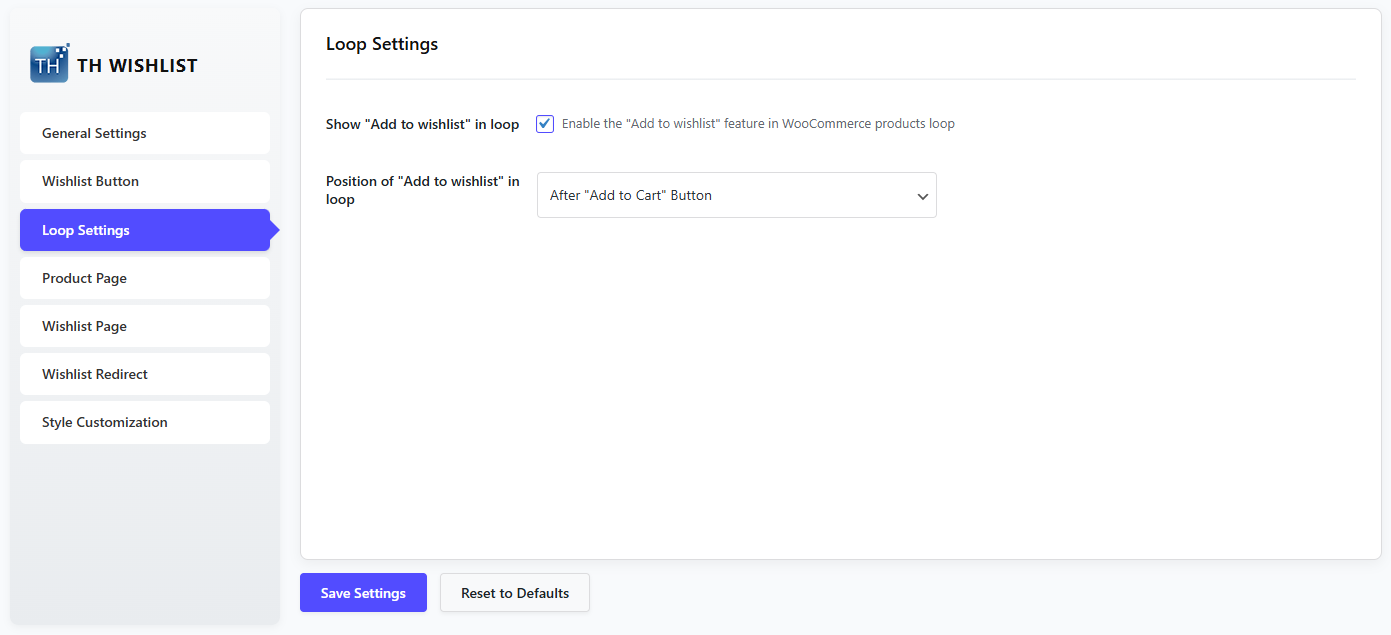The image size is (1391, 635).
Task: Open the General Settings tab
Action: 145,133
